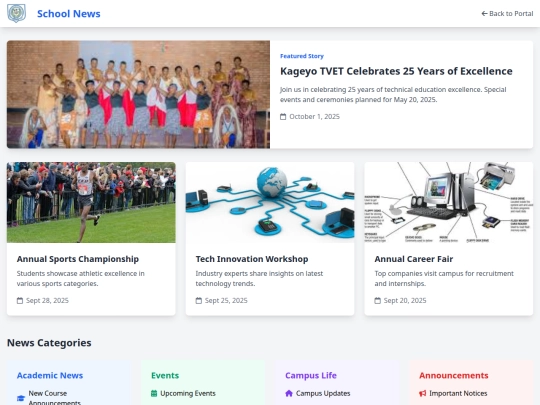Open New Course Announcements item
The image size is (540, 405).
pyautogui.click(x=54, y=398)
